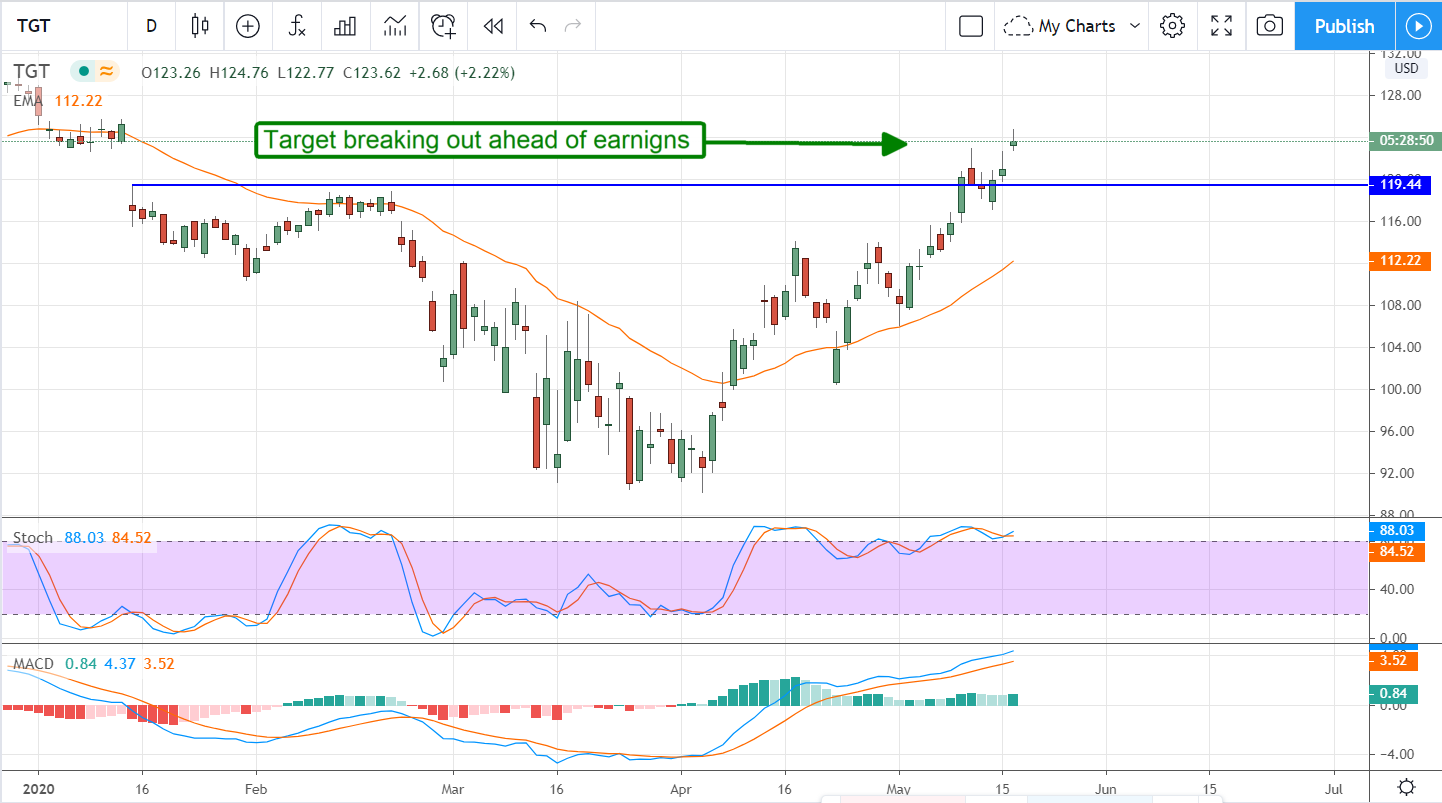Open the My Charts dropdown
Viewport: 1442px width, 803px height.
pos(1073,26)
